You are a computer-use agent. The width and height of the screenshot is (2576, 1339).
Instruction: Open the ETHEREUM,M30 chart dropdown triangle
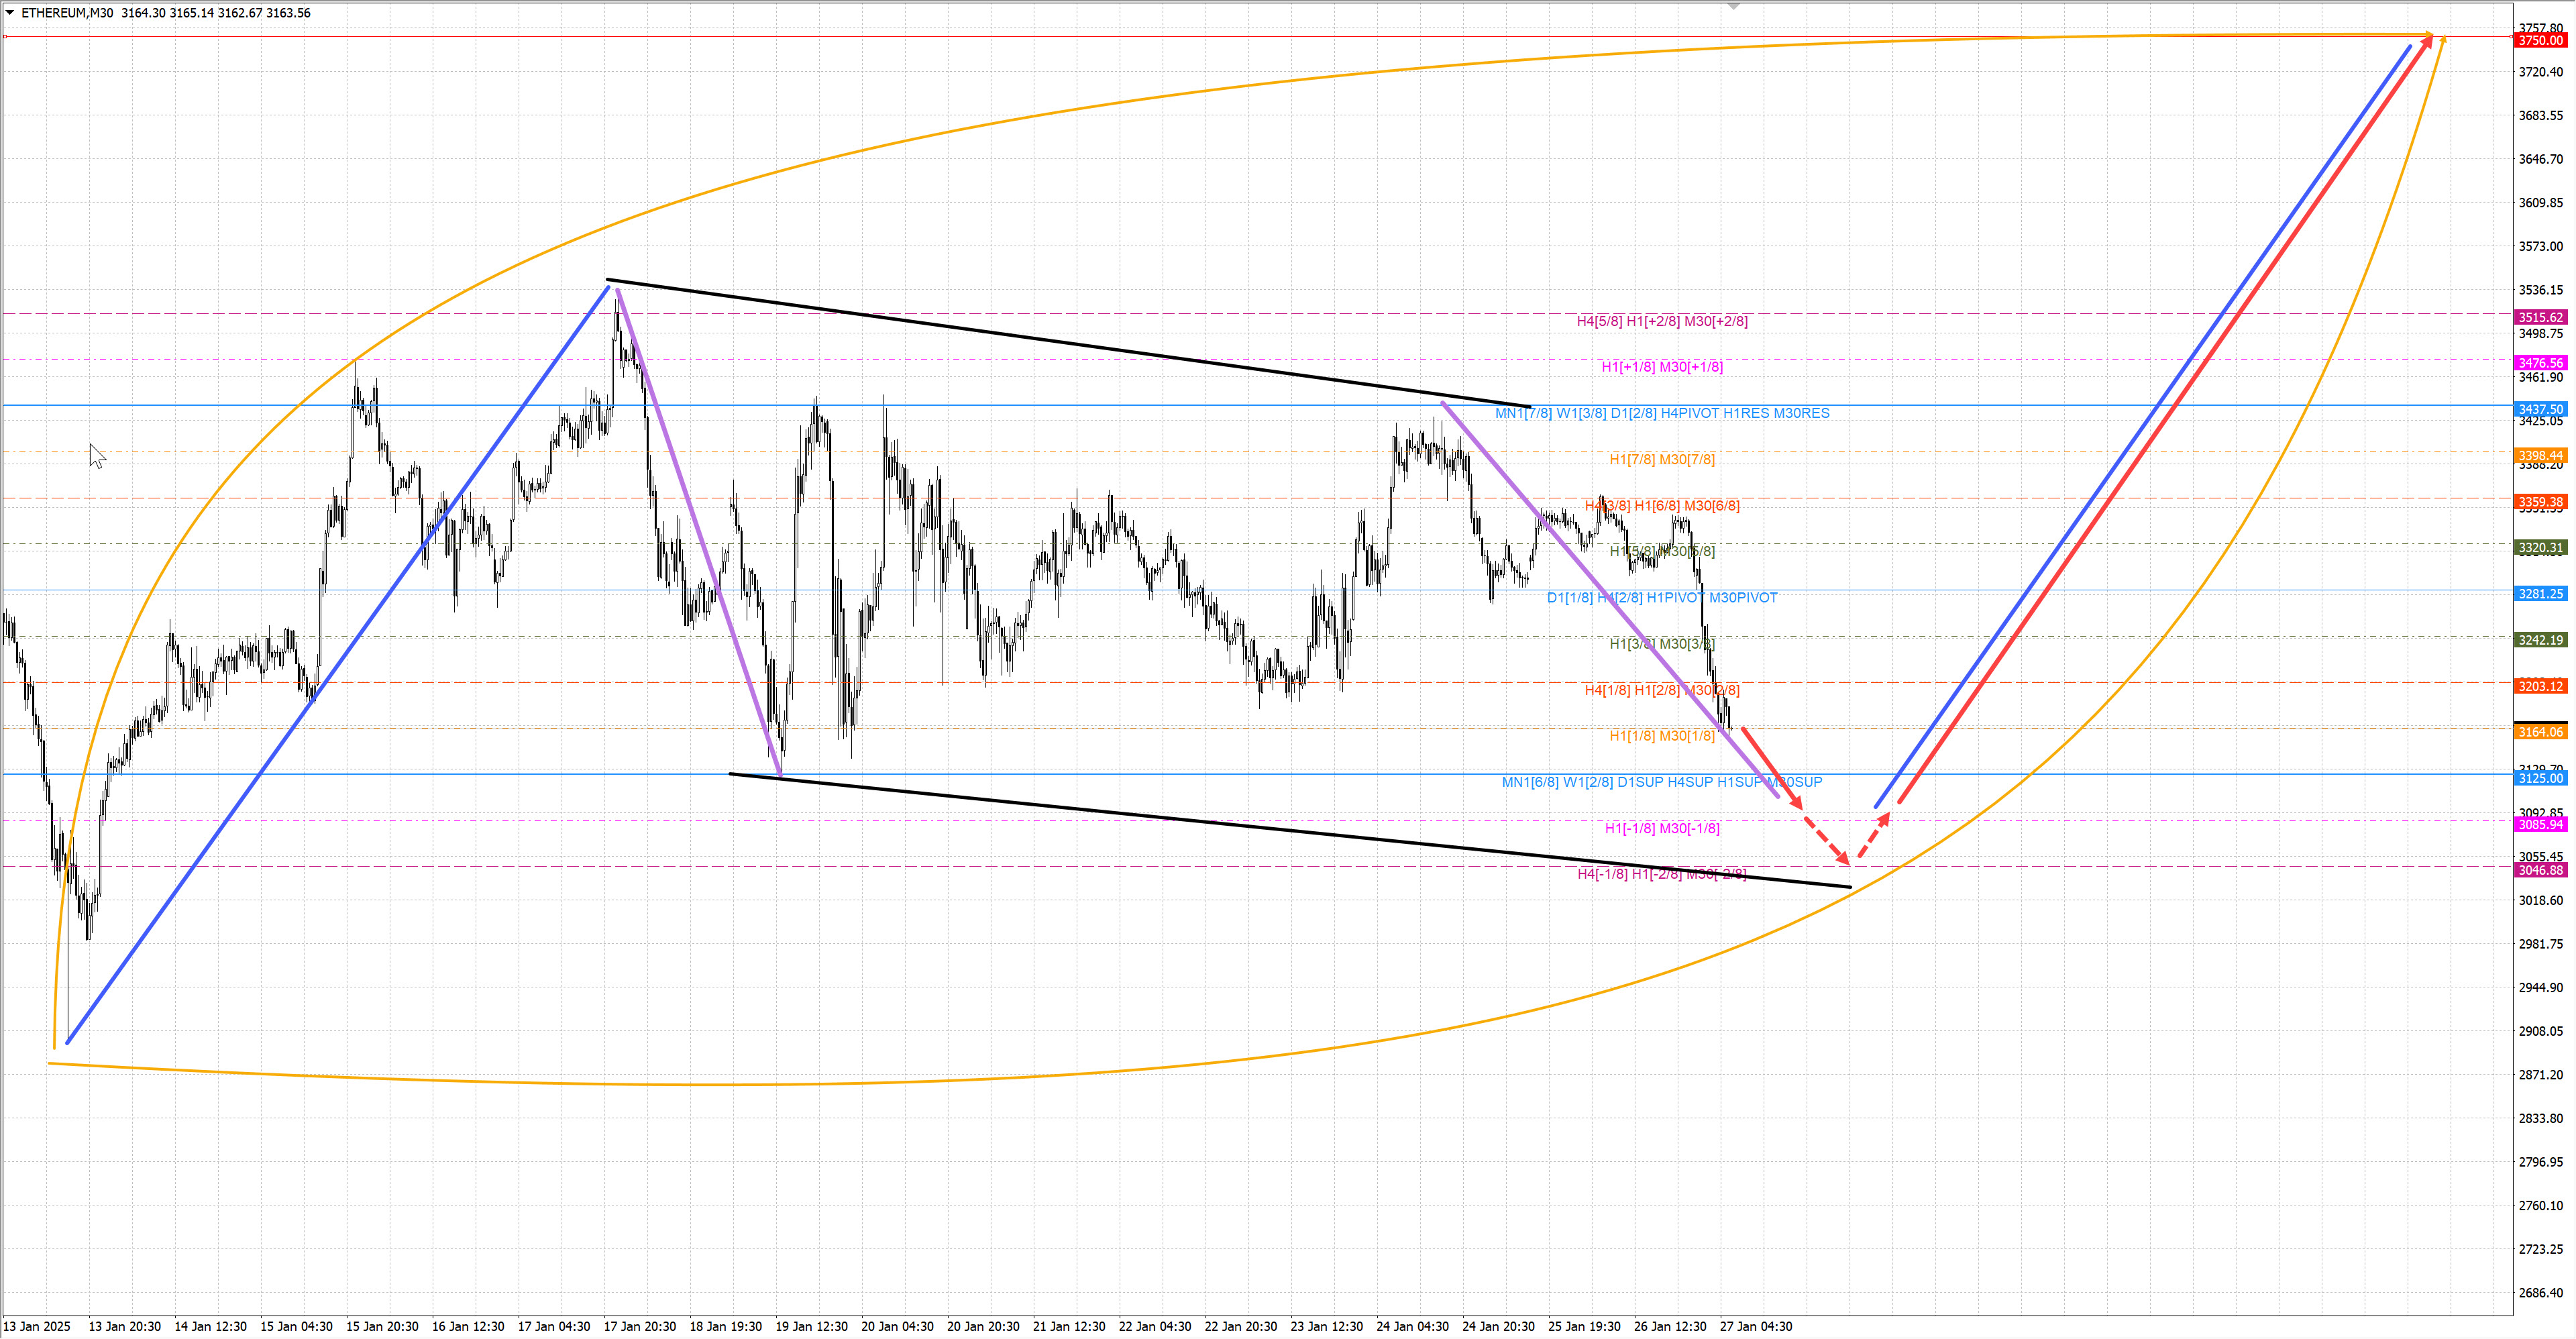tap(10, 13)
